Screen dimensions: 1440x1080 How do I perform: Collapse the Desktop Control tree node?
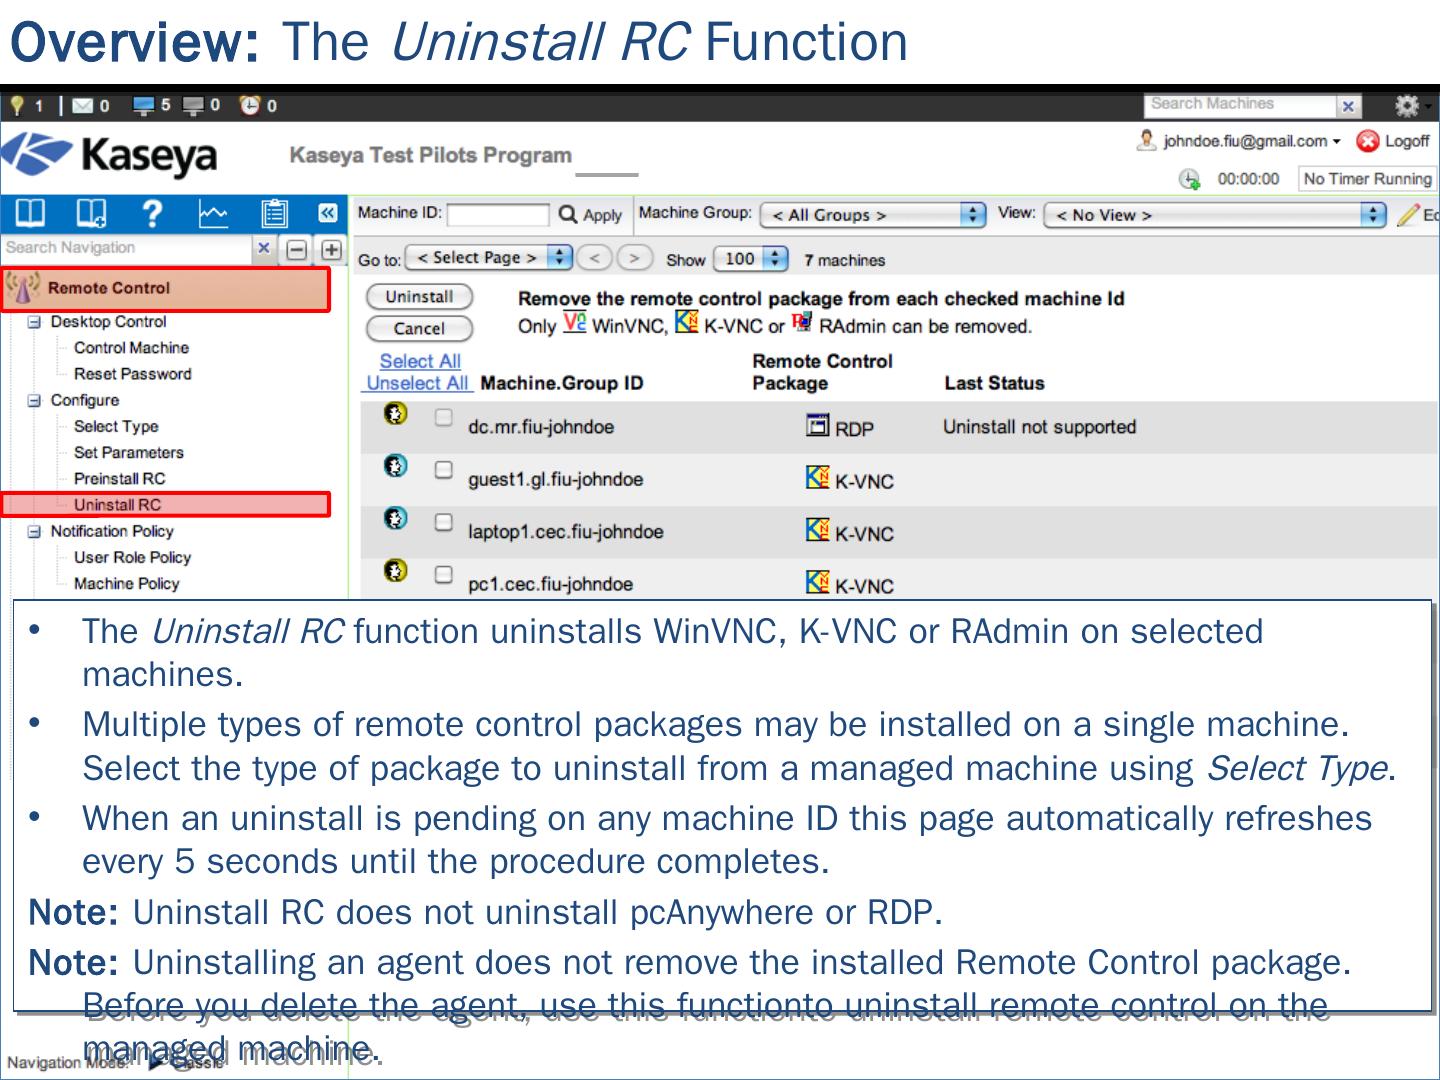pos(34,322)
